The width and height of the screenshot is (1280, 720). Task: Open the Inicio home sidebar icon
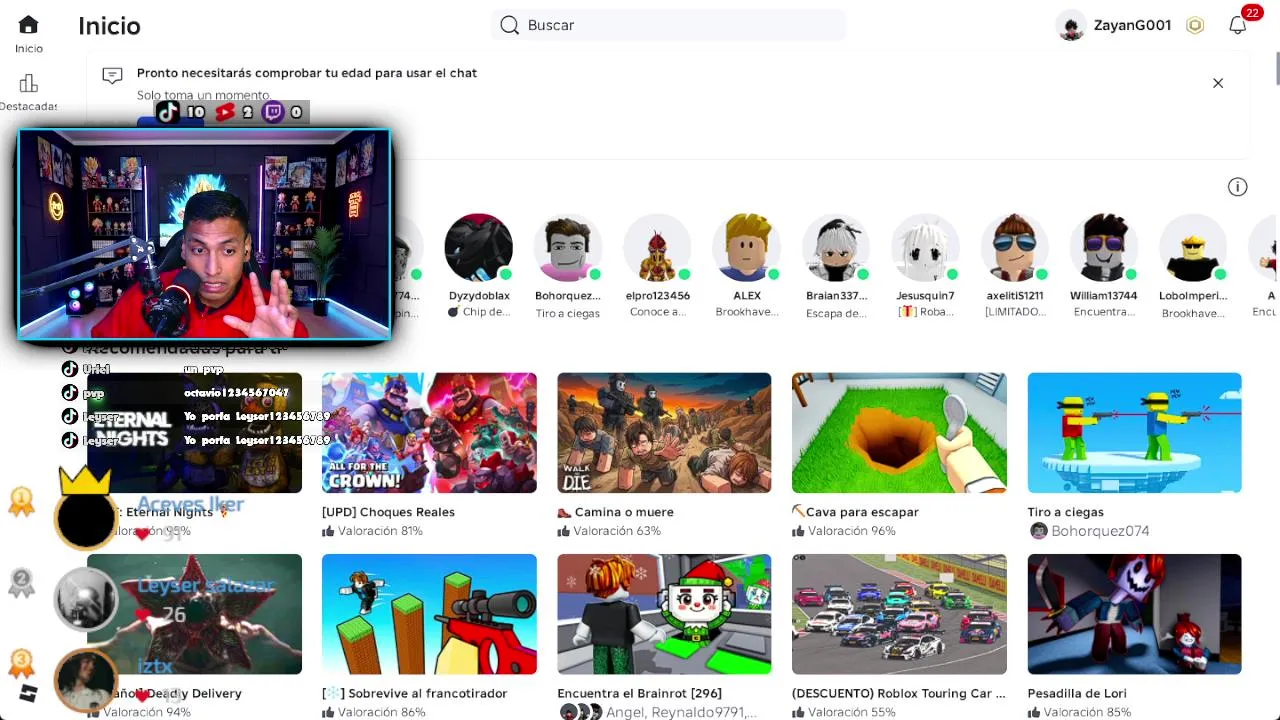28,25
